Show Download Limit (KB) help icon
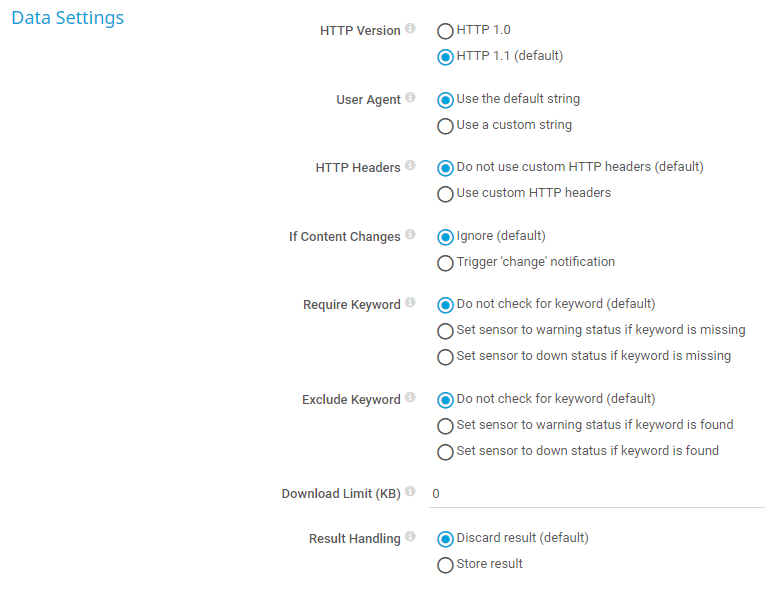Image resolution: width=765 pixels, height=589 pixels. [411, 493]
